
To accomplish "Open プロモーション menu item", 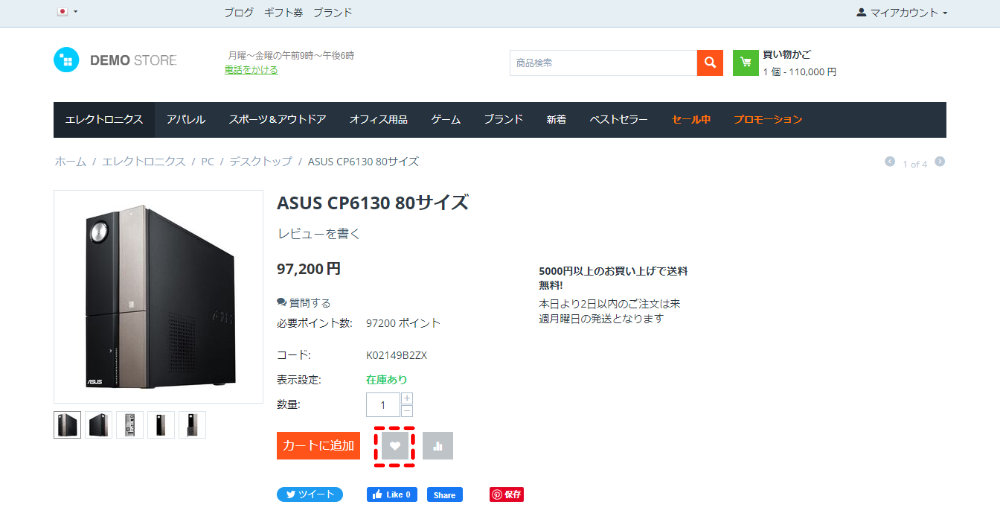I will pos(768,120).
